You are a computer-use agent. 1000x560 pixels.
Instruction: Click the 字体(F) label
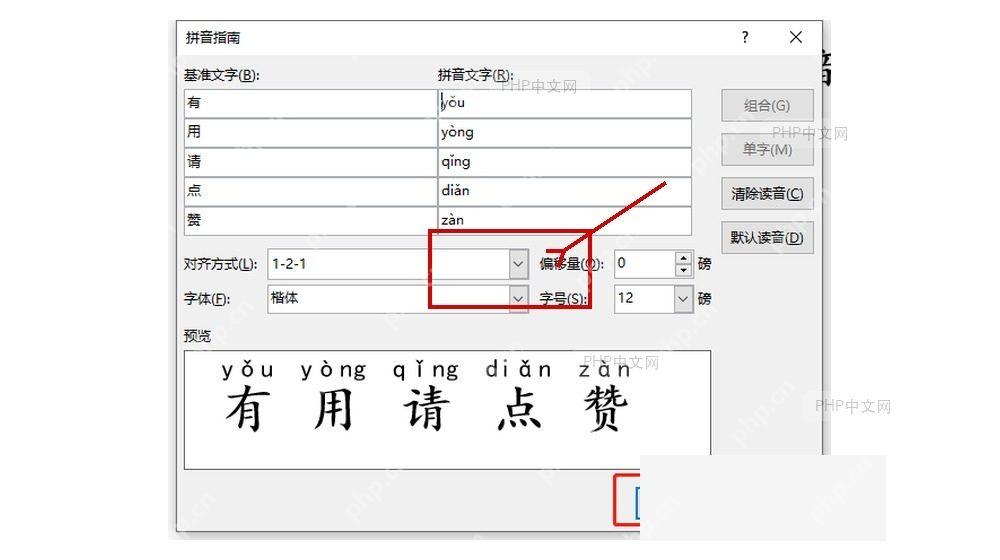tap(207, 298)
